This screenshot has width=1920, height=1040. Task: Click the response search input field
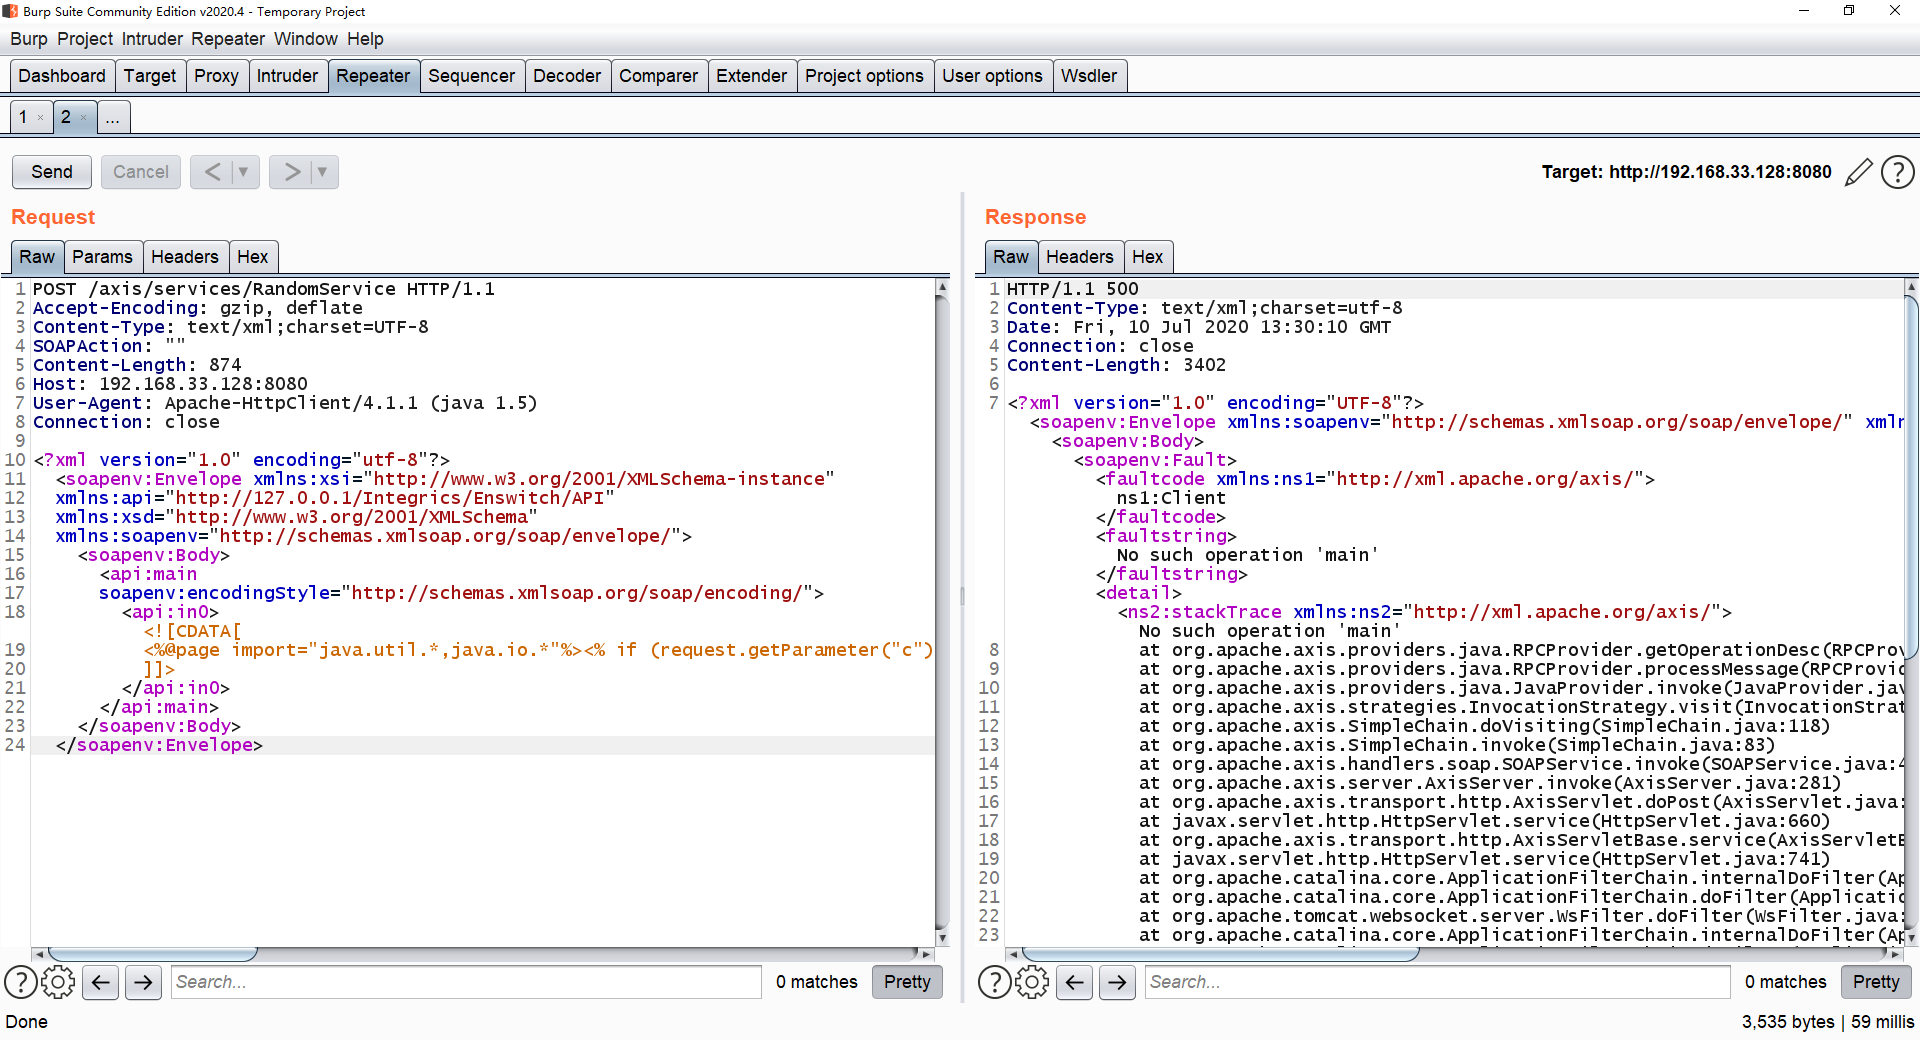pos(1438,982)
